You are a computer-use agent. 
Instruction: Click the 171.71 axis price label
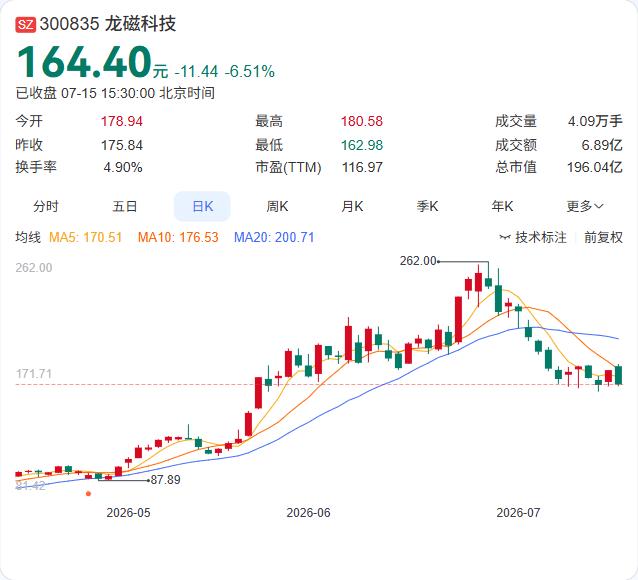coord(34,374)
